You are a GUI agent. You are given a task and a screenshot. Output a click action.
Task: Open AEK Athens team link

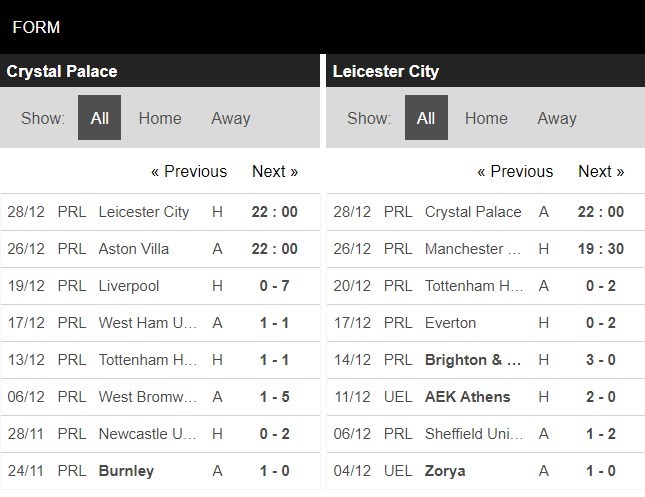468,397
